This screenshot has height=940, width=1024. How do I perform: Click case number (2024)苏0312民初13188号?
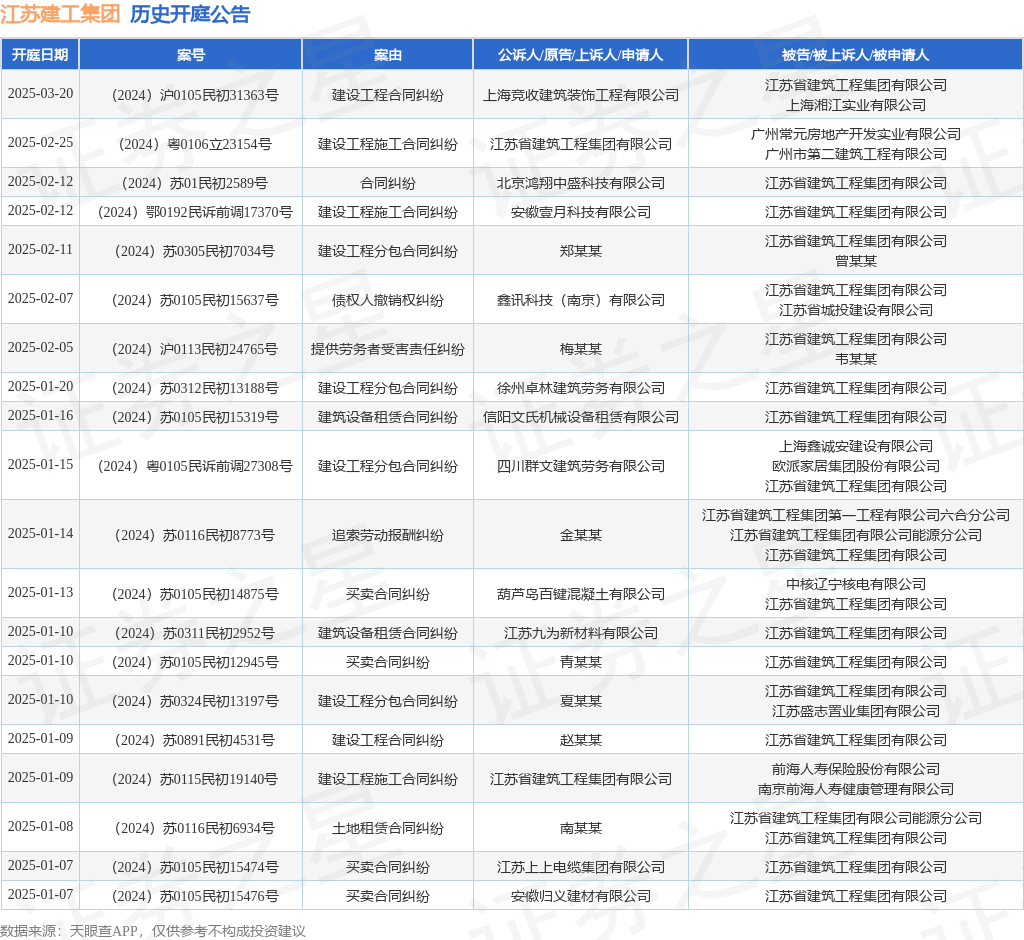pyautogui.click(x=195, y=389)
